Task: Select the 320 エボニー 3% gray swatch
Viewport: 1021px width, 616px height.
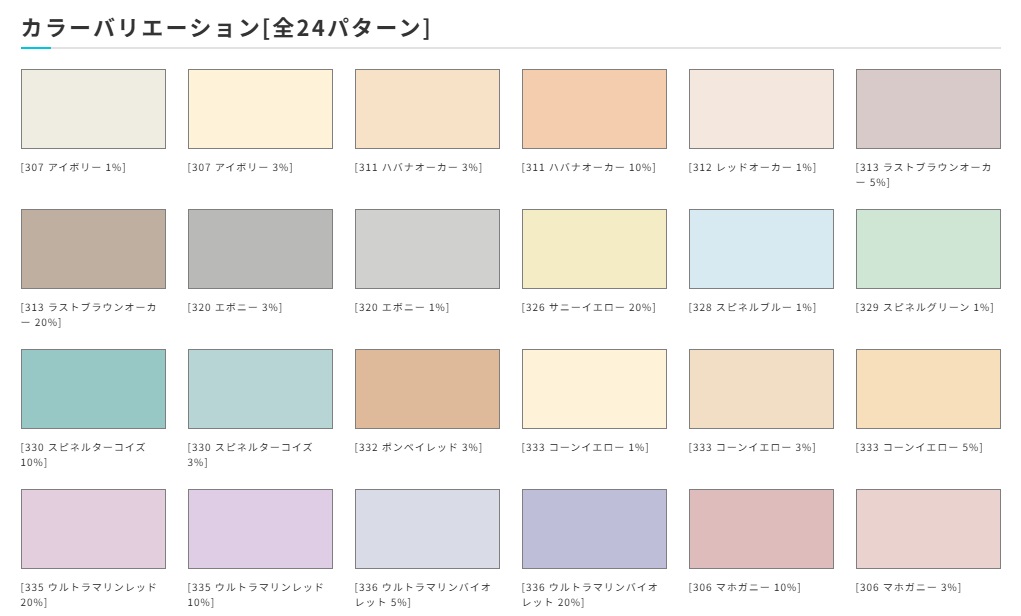Action: pyautogui.click(x=260, y=249)
